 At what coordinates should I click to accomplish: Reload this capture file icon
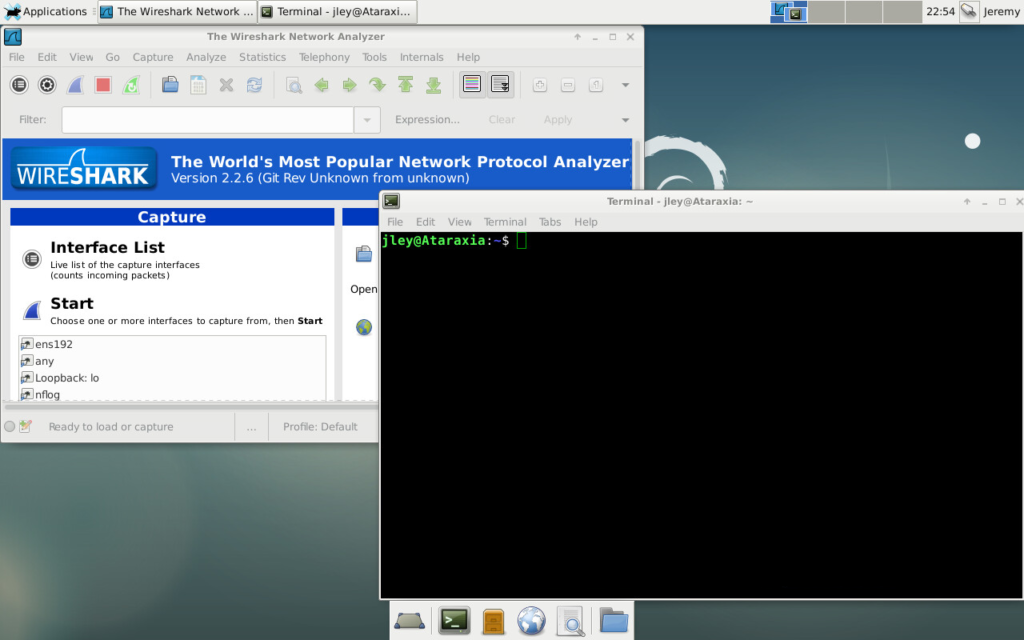[x=255, y=85]
